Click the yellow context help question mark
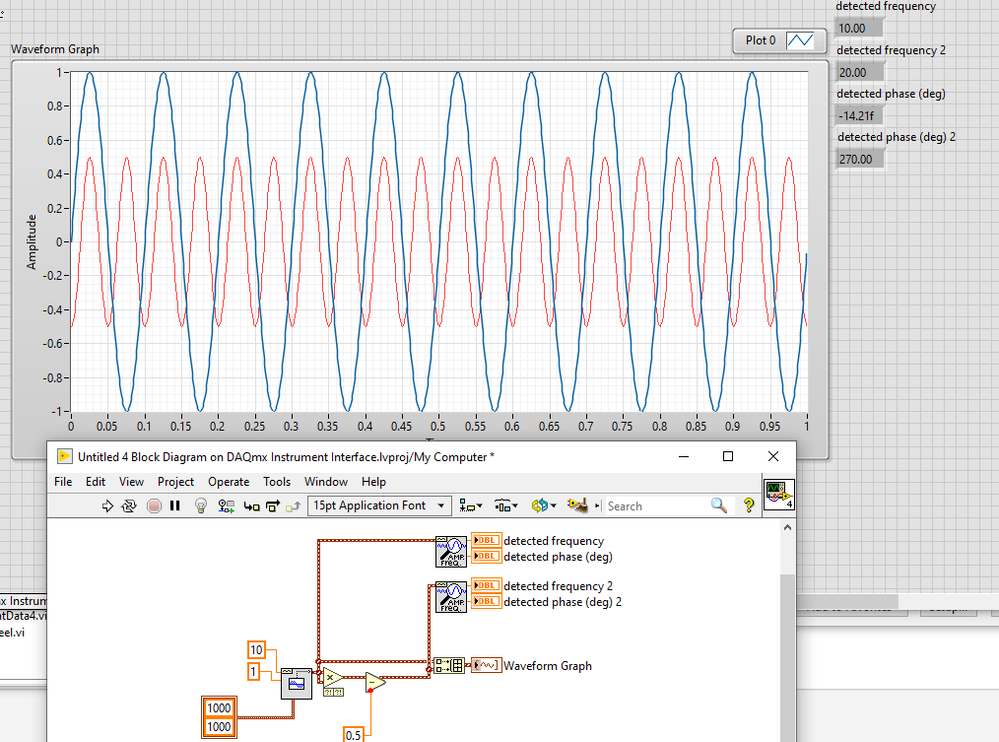The width and height of the screenshot is (999, 742). coord(748,506)
